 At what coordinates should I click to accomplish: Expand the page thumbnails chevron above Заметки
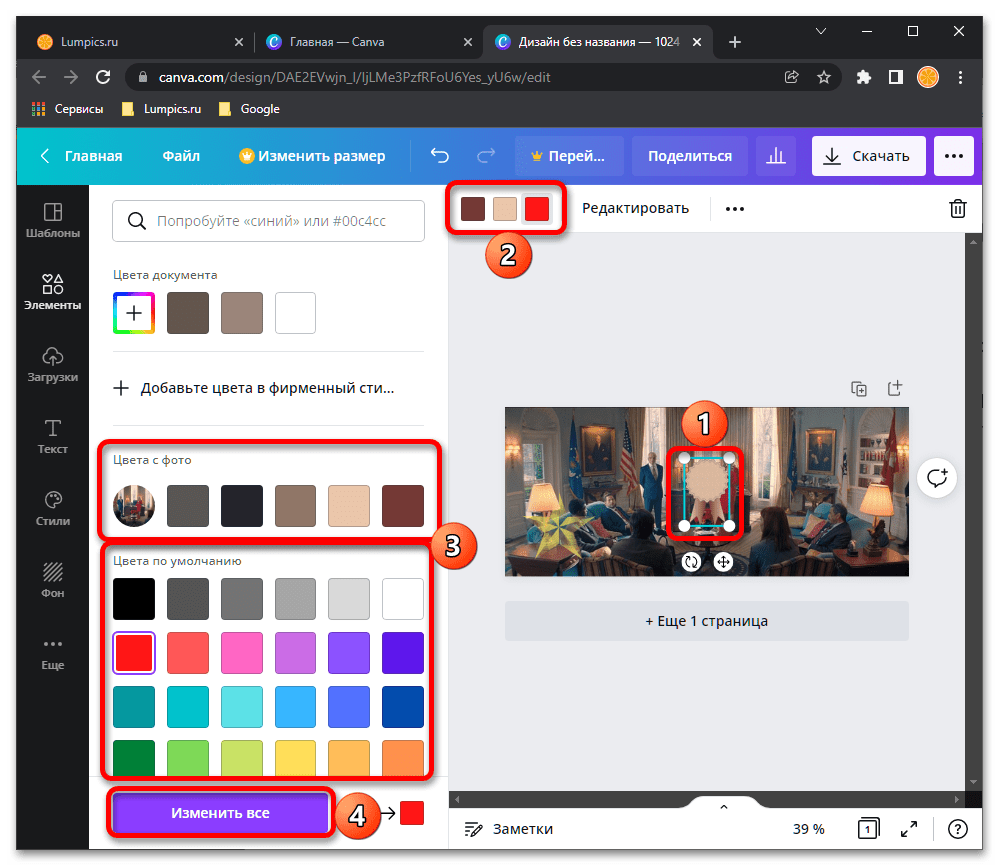(724, 807)
